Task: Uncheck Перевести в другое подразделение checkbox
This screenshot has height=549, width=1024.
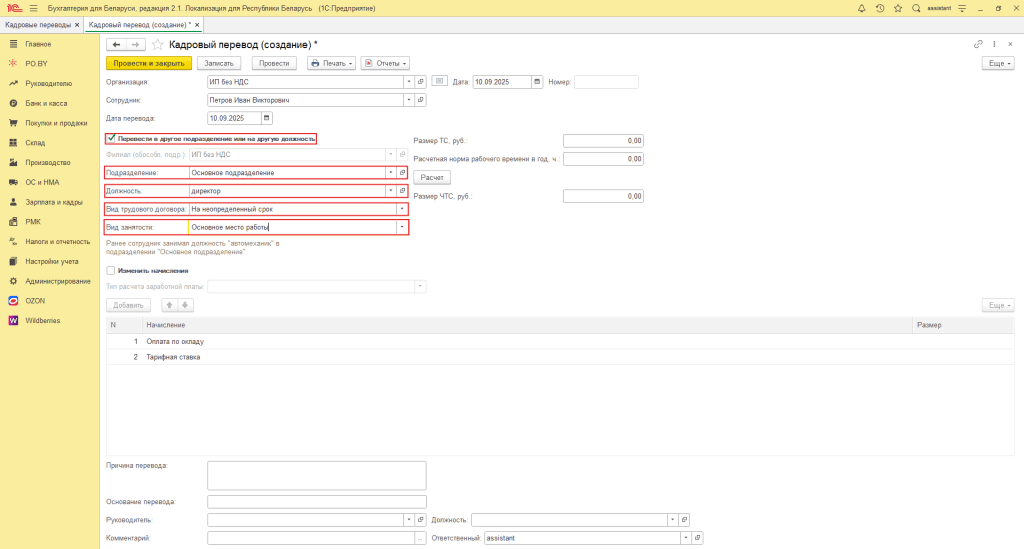Action: pos(111,138)
